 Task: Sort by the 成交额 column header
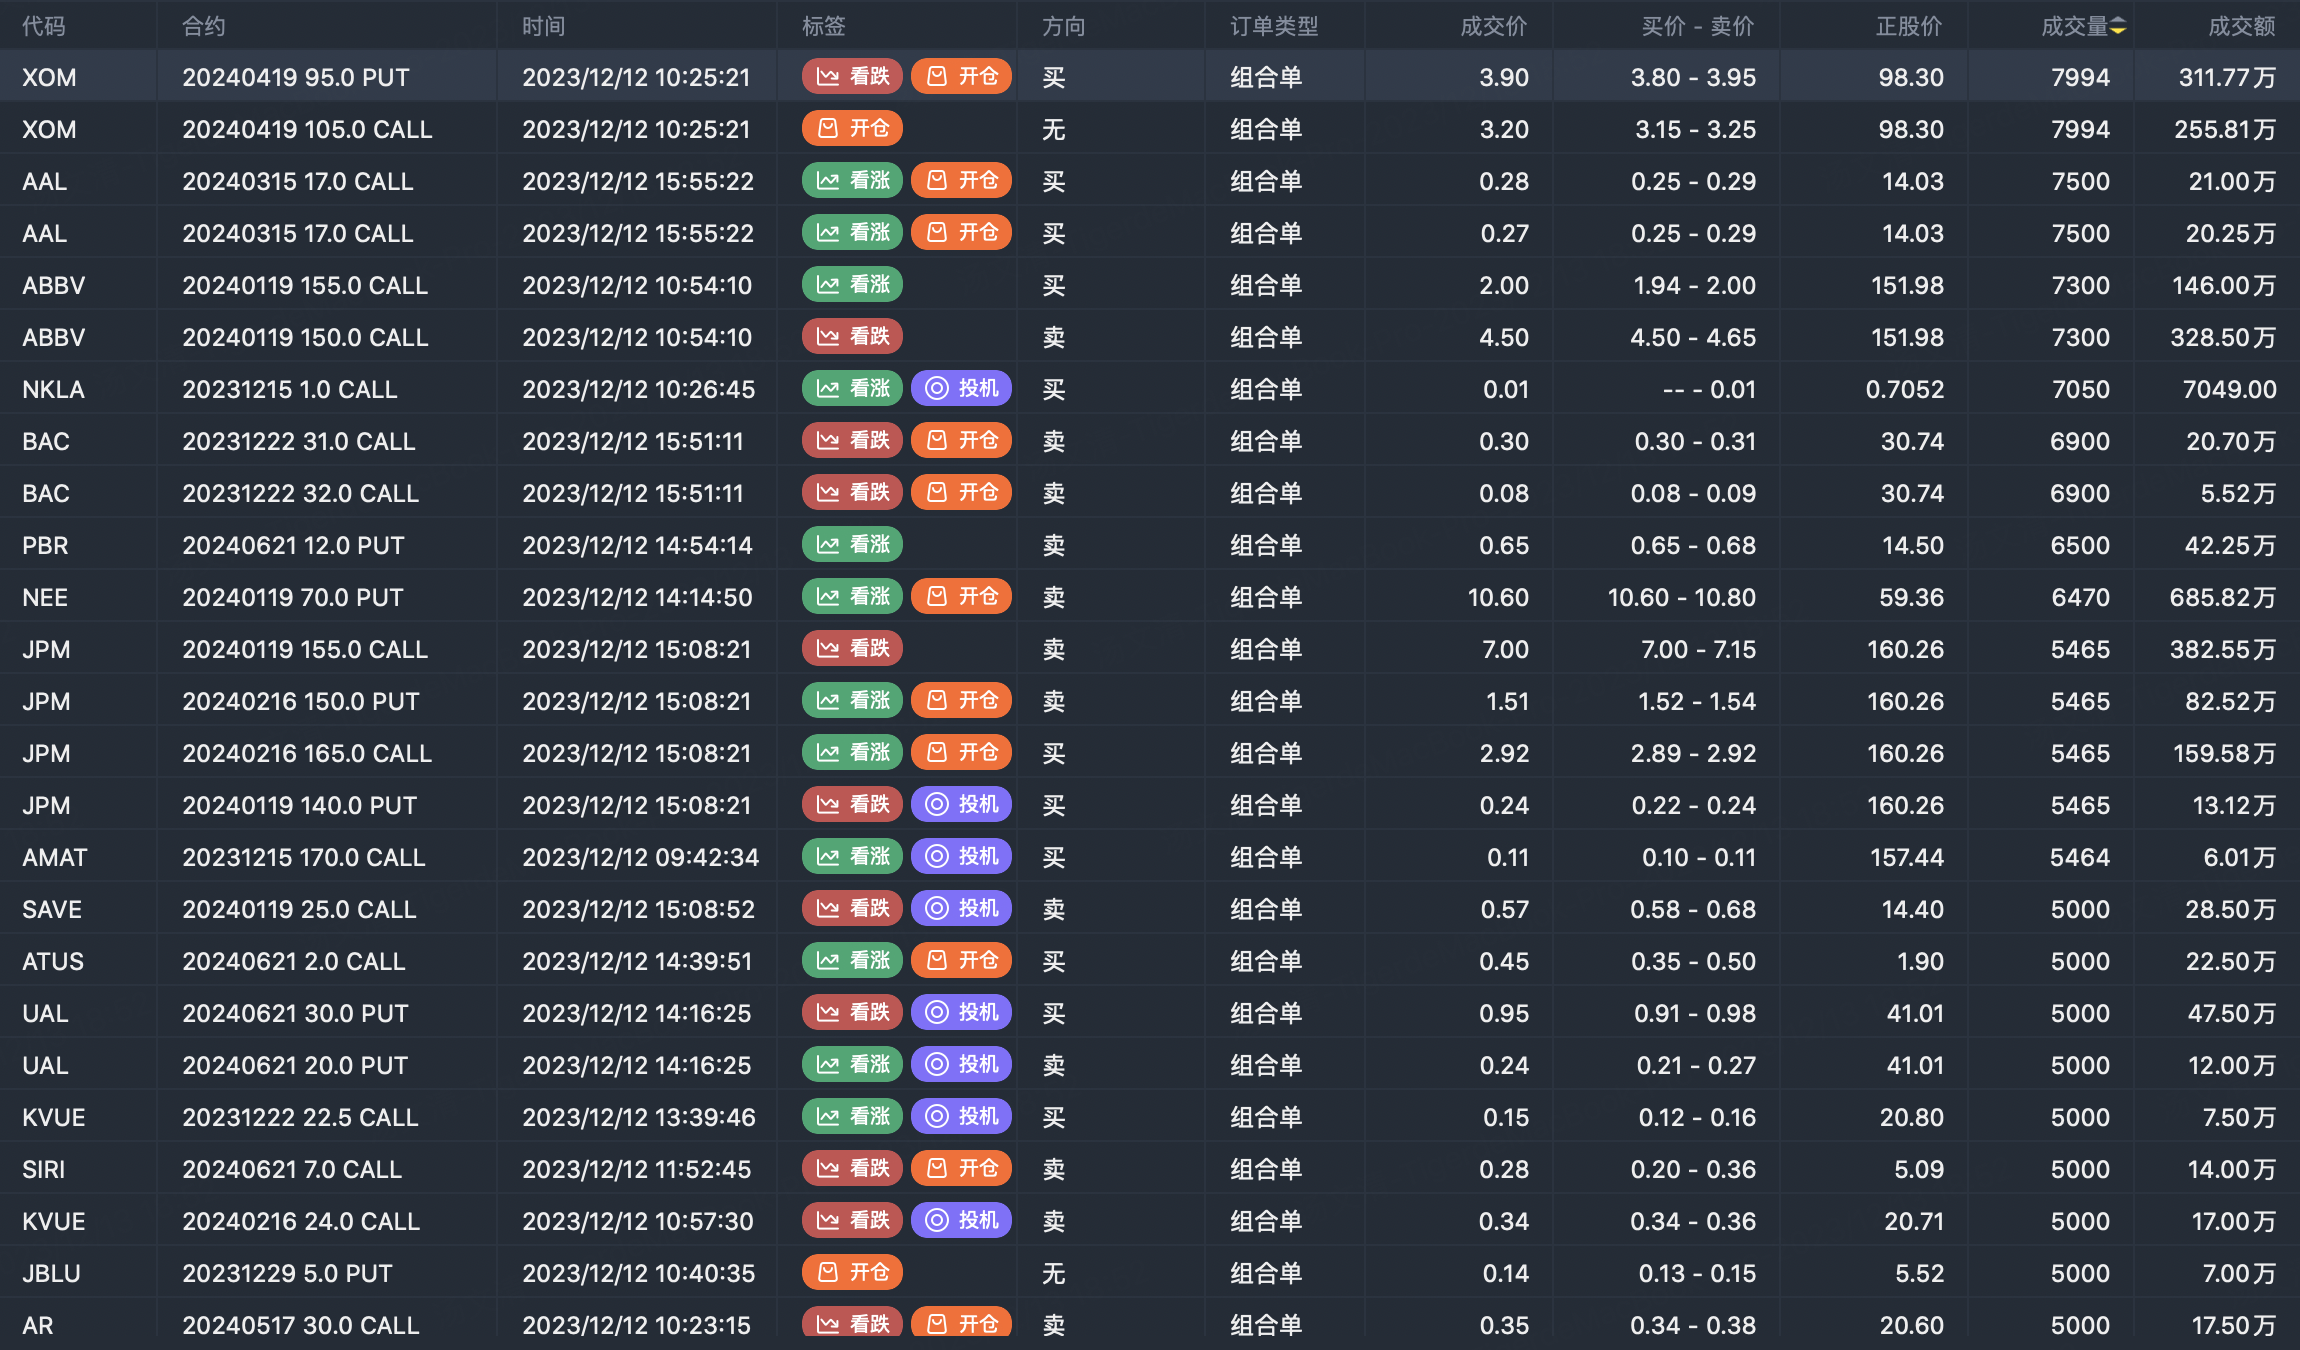[x=2240, y=27]
